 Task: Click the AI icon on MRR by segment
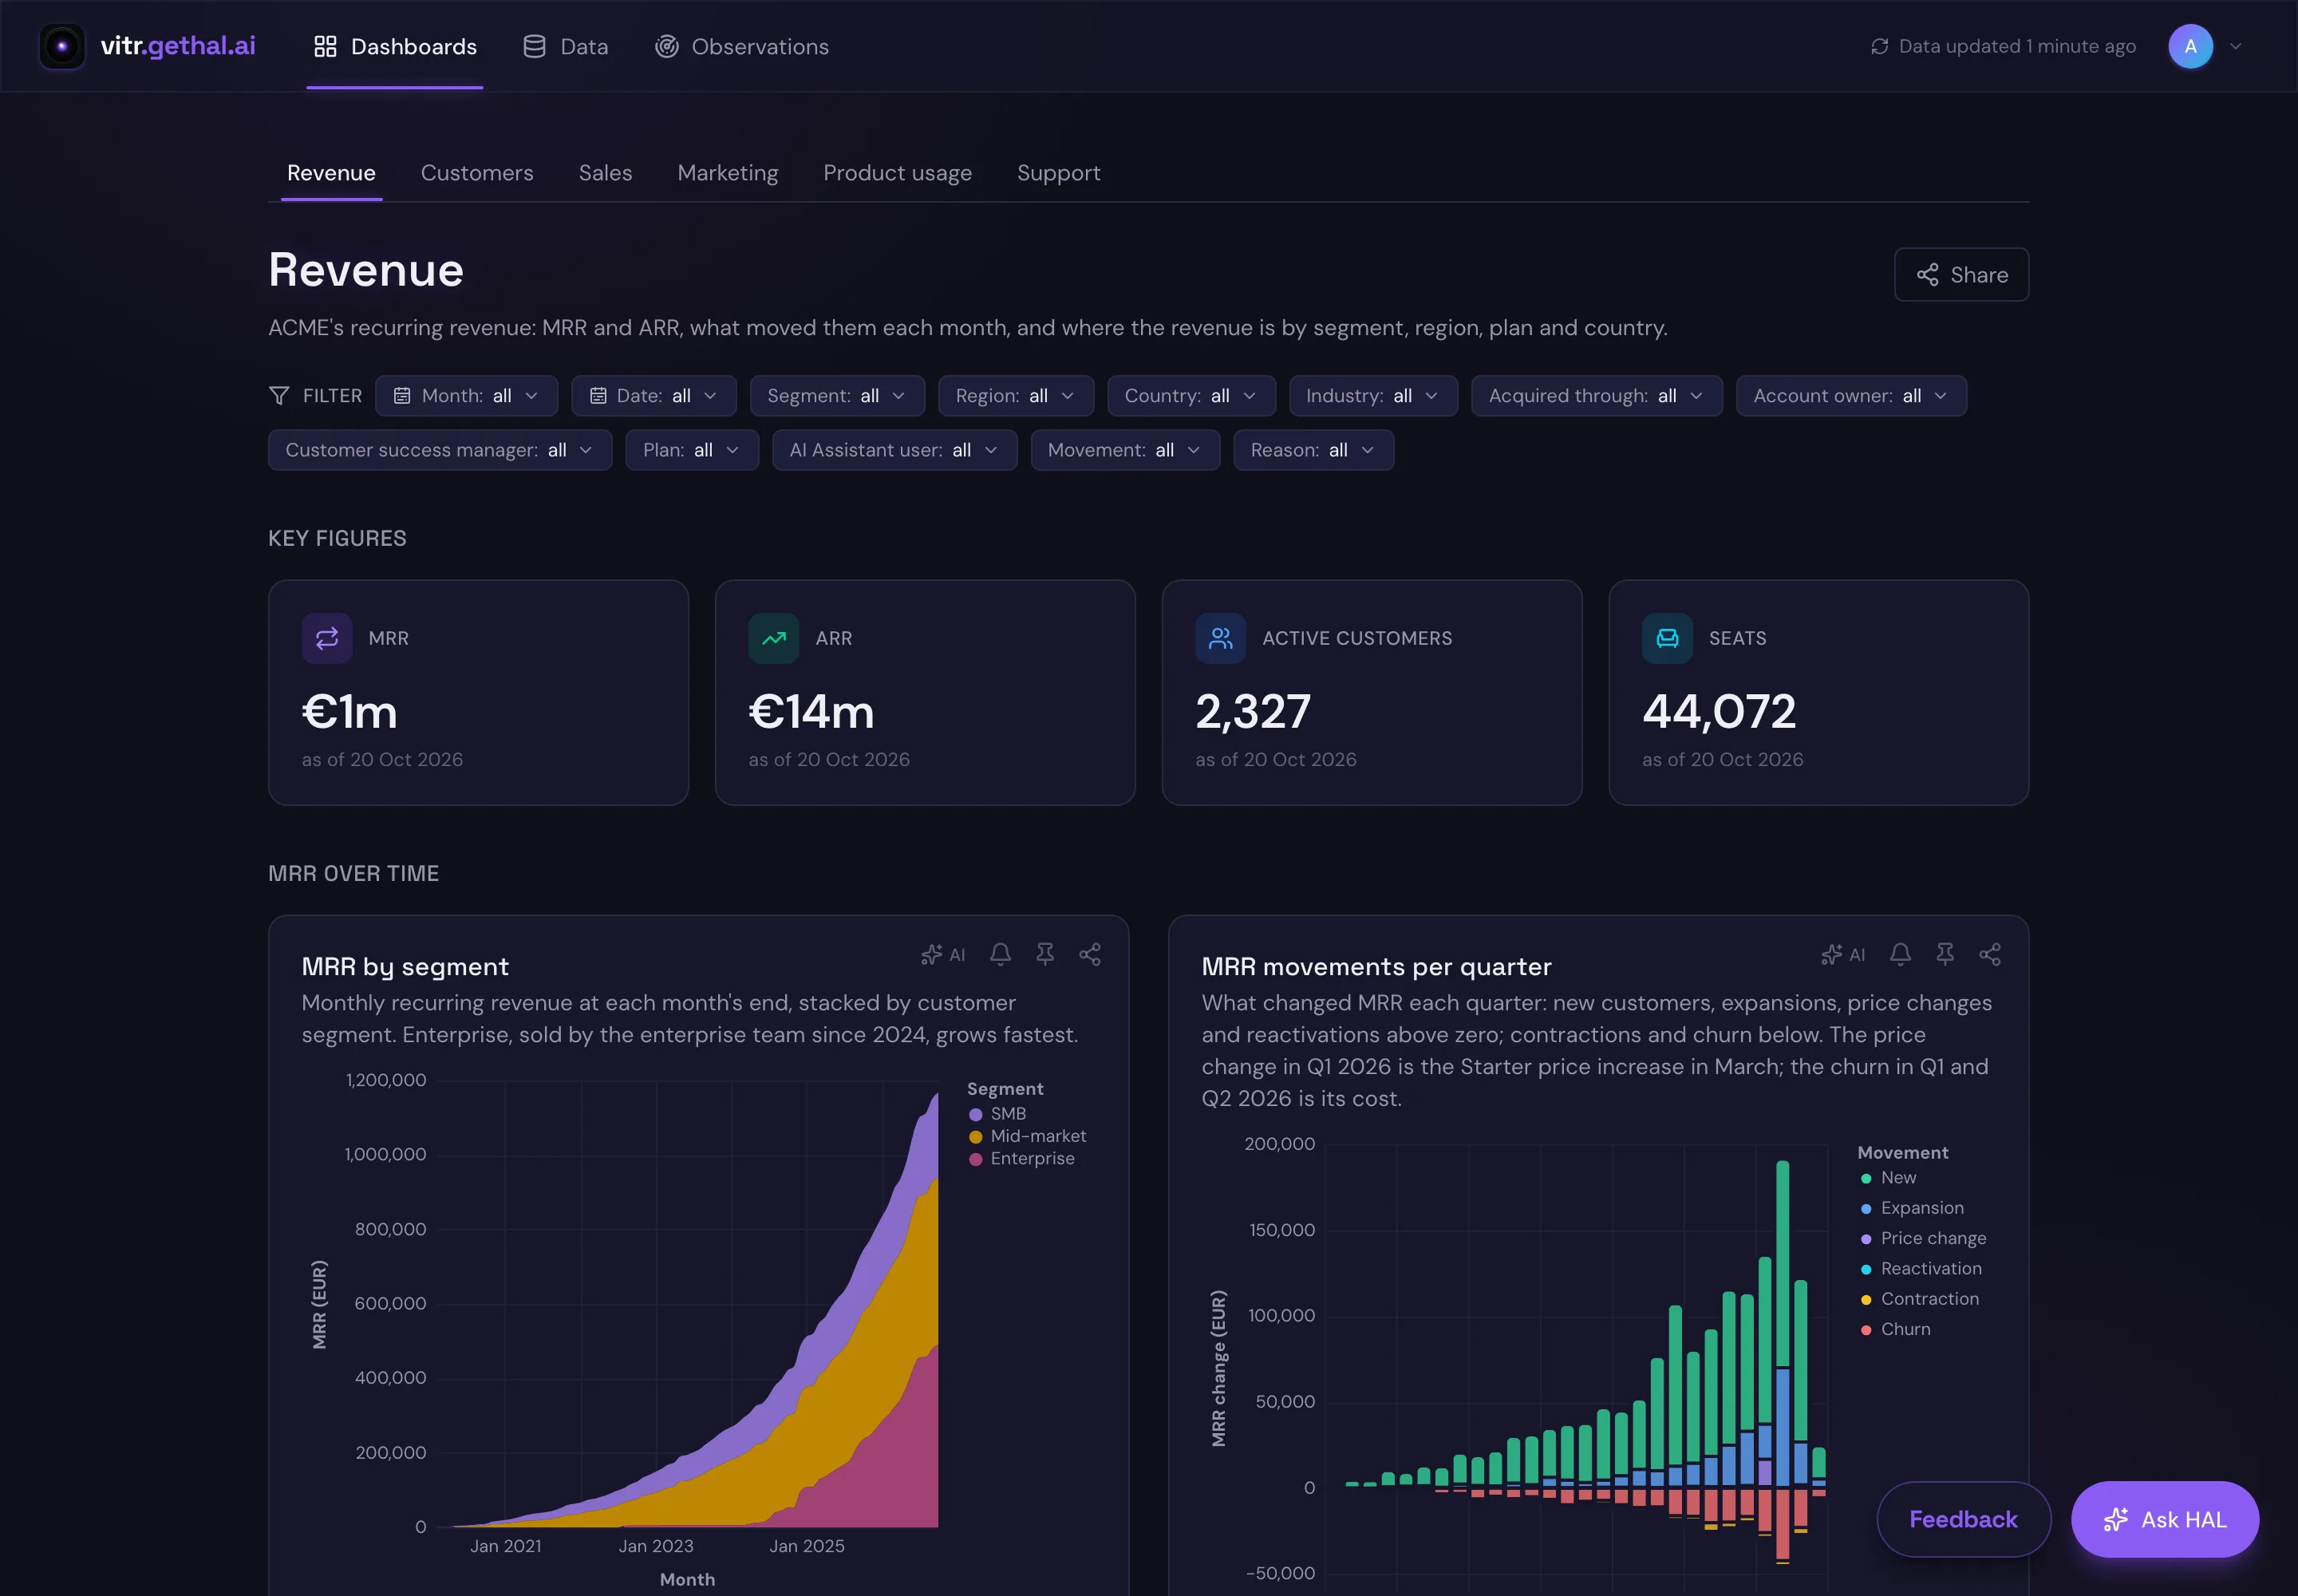pyautogui.click(x=943, y=954)
